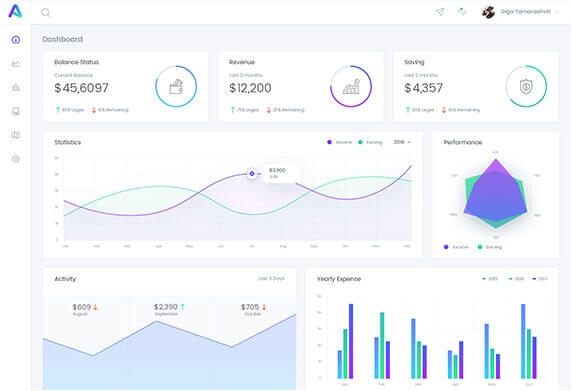This screenshot has width=572, height=391.
Task: Click the Statistics panel heading
Action: coord(67,142)
